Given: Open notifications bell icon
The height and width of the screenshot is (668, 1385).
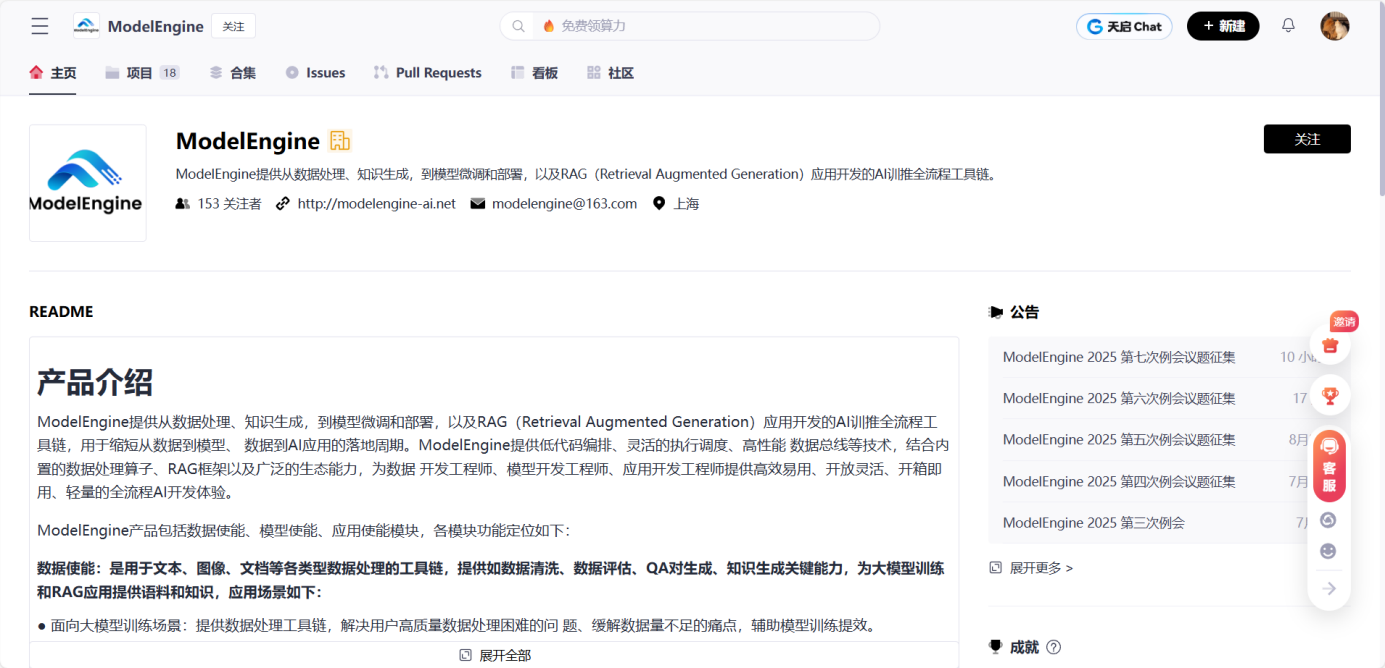Looking at the screenshot, I should point(1288,26).
